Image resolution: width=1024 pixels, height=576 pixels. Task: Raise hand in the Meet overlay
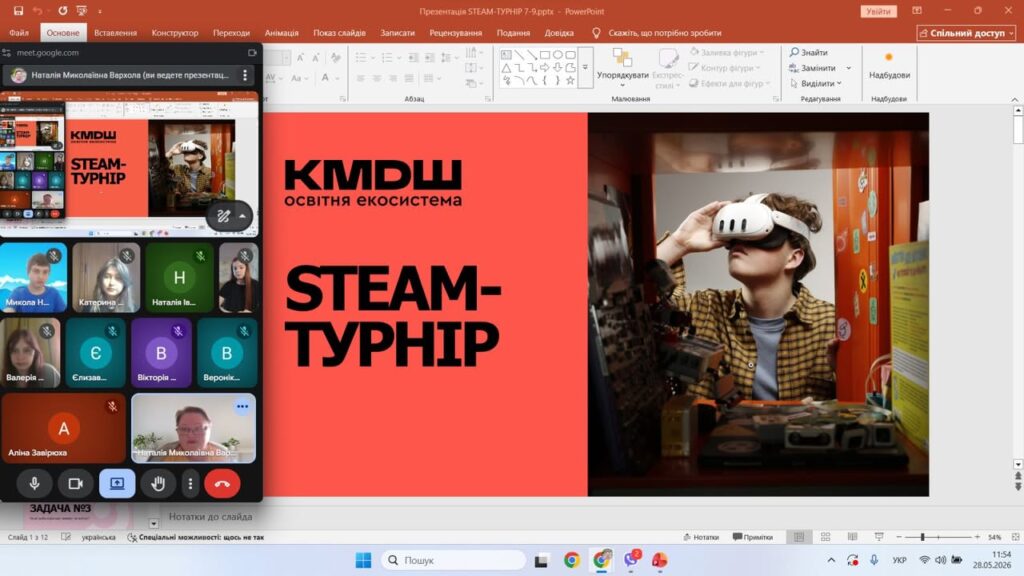pos(158,484)
